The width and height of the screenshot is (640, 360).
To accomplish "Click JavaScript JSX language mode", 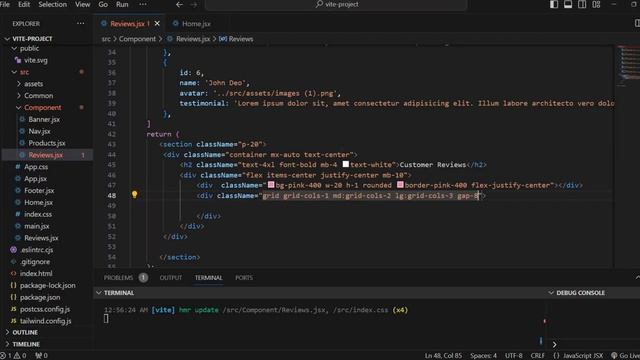I will point(583,356).
